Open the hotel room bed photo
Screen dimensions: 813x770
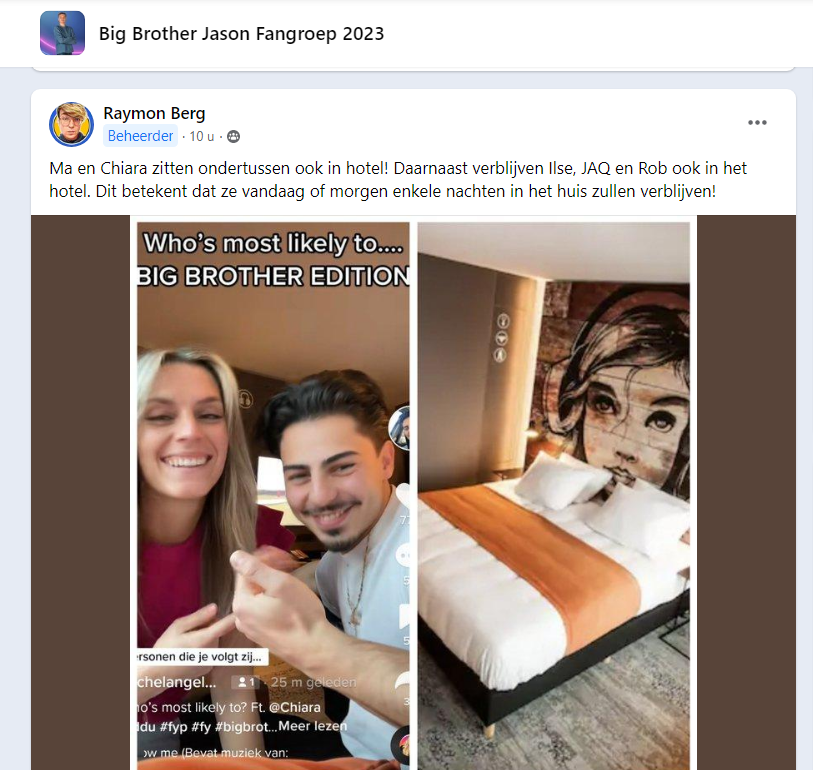coord(554,496)
